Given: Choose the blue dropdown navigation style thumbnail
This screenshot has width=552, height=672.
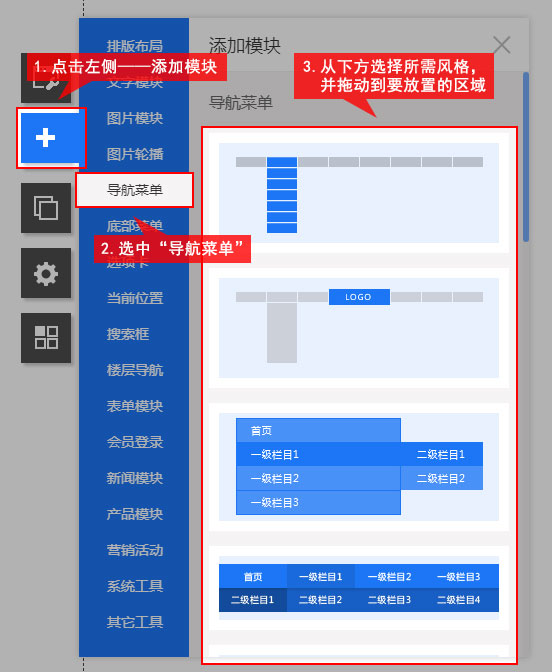Looking at the screenshot, I should (x=359, y=193).
